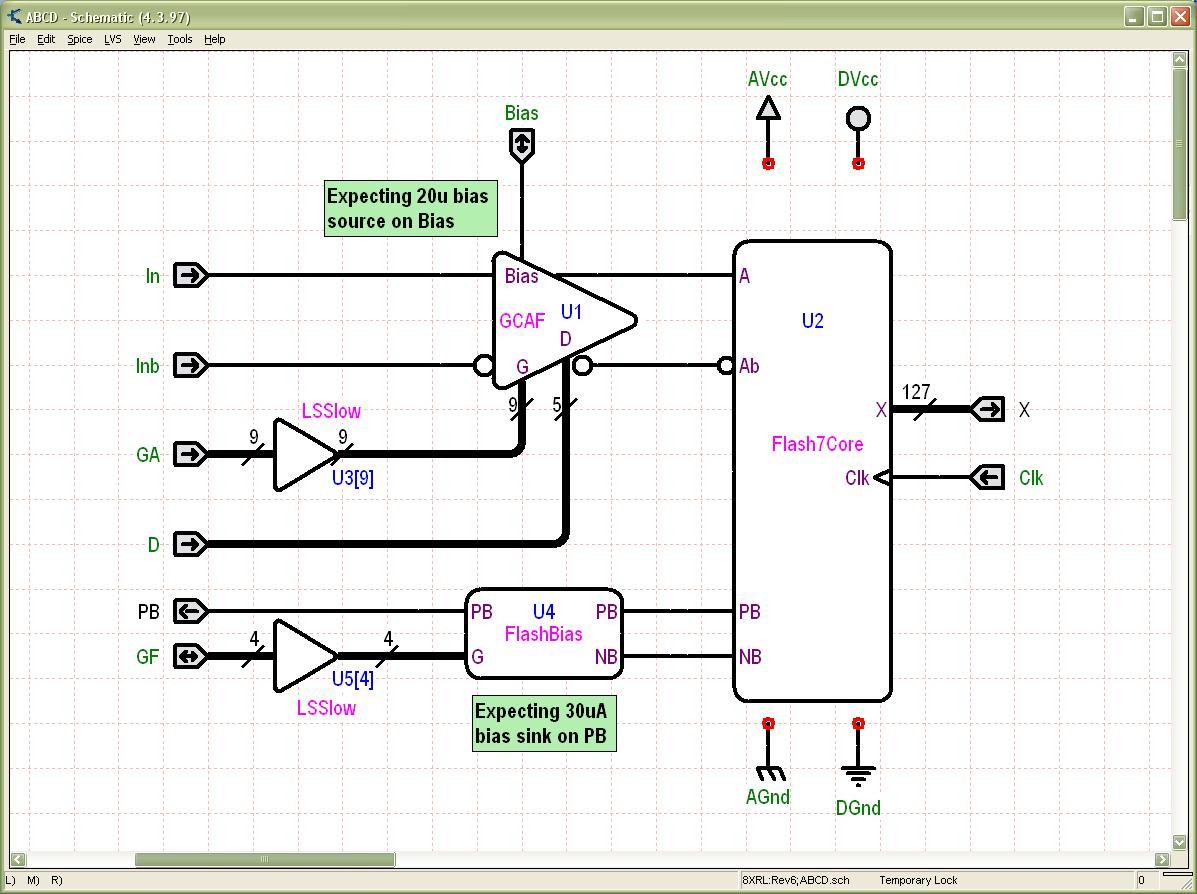The height and width of the screenshot is (894, 1197).
Task: Select the U3[9] LSSlow buffer triangle
Action: pos(304,455)
